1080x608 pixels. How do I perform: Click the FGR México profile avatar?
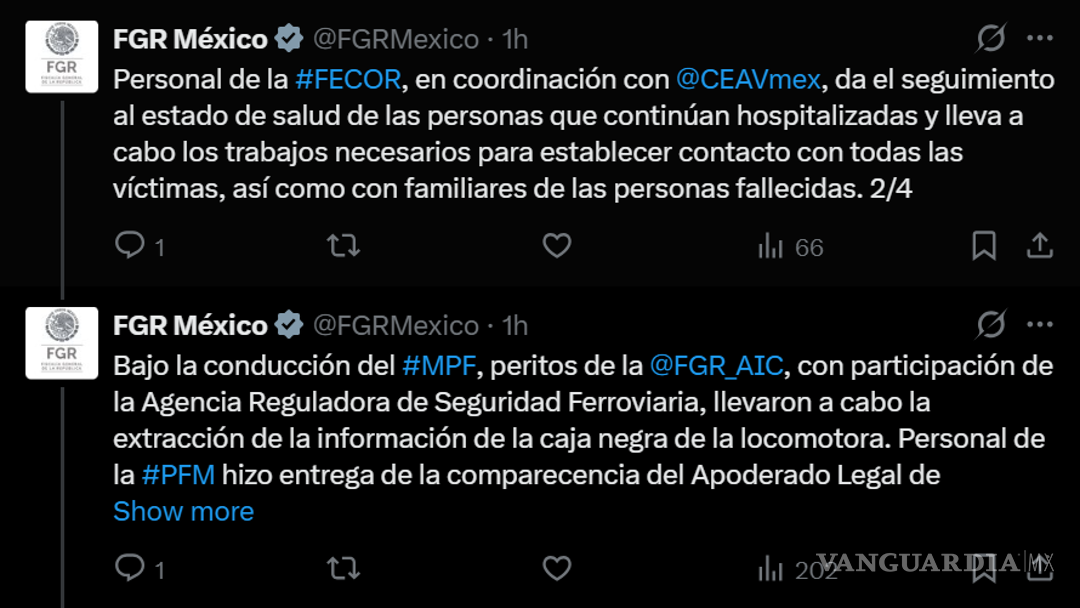[x=60, y=56]
